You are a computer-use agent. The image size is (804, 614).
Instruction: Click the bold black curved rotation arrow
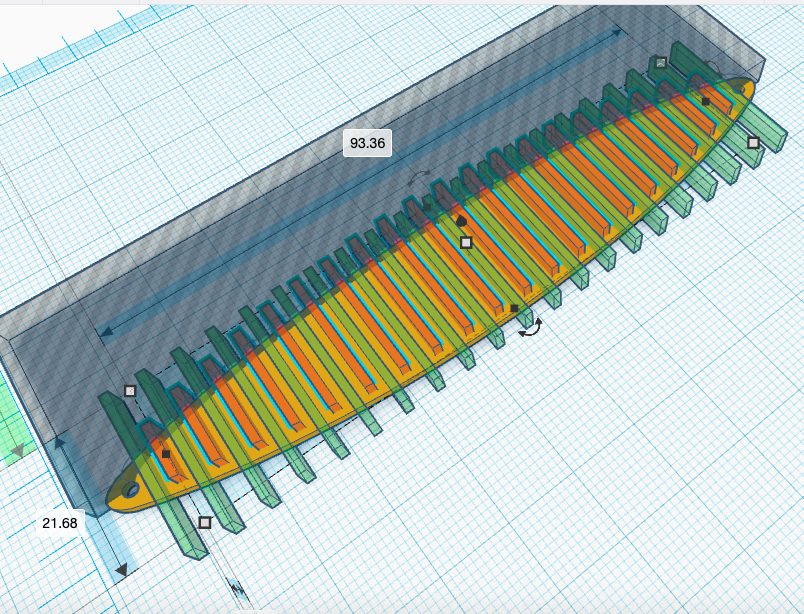(530, 328)
